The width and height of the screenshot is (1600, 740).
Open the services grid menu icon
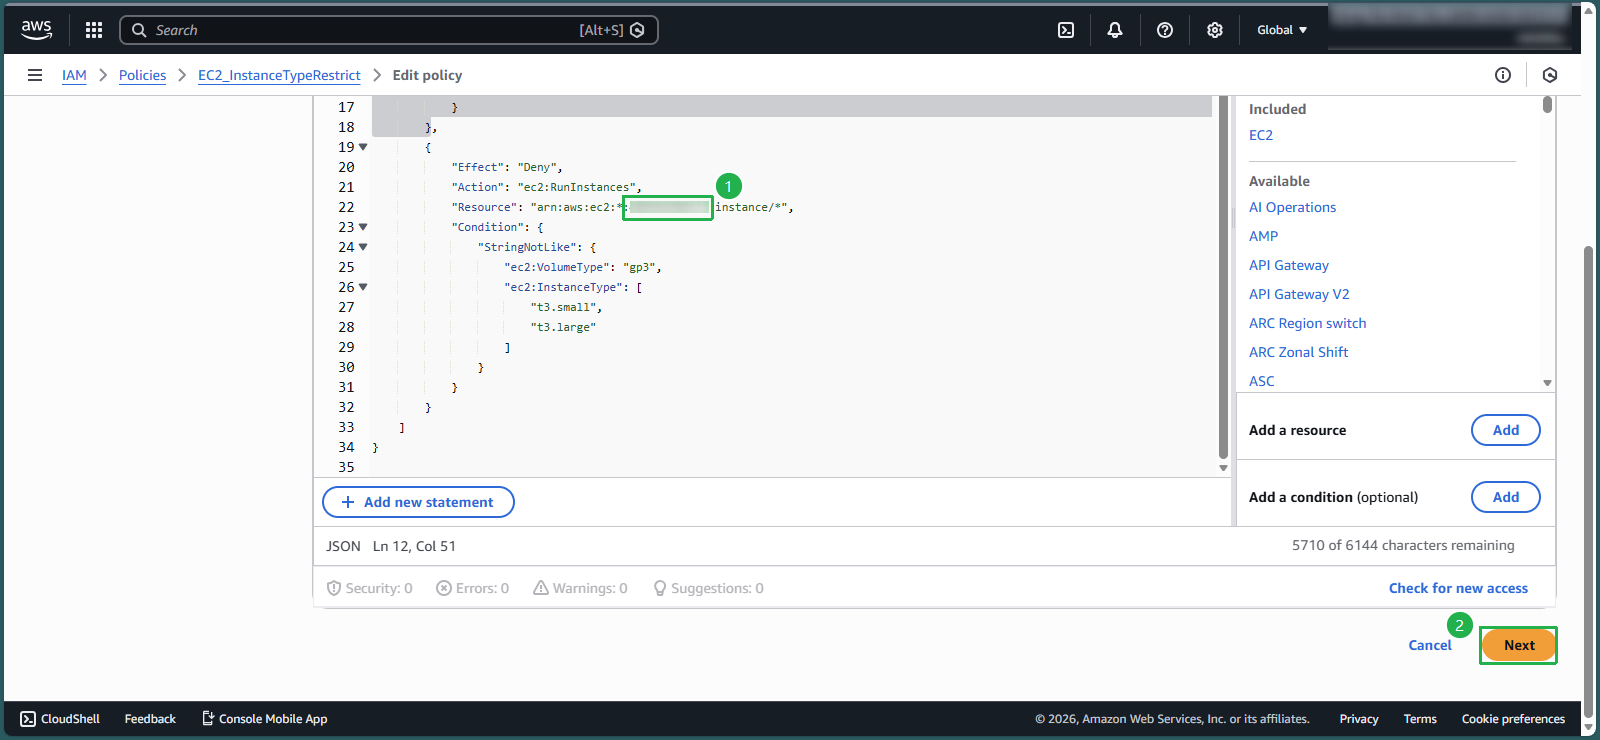94,30
